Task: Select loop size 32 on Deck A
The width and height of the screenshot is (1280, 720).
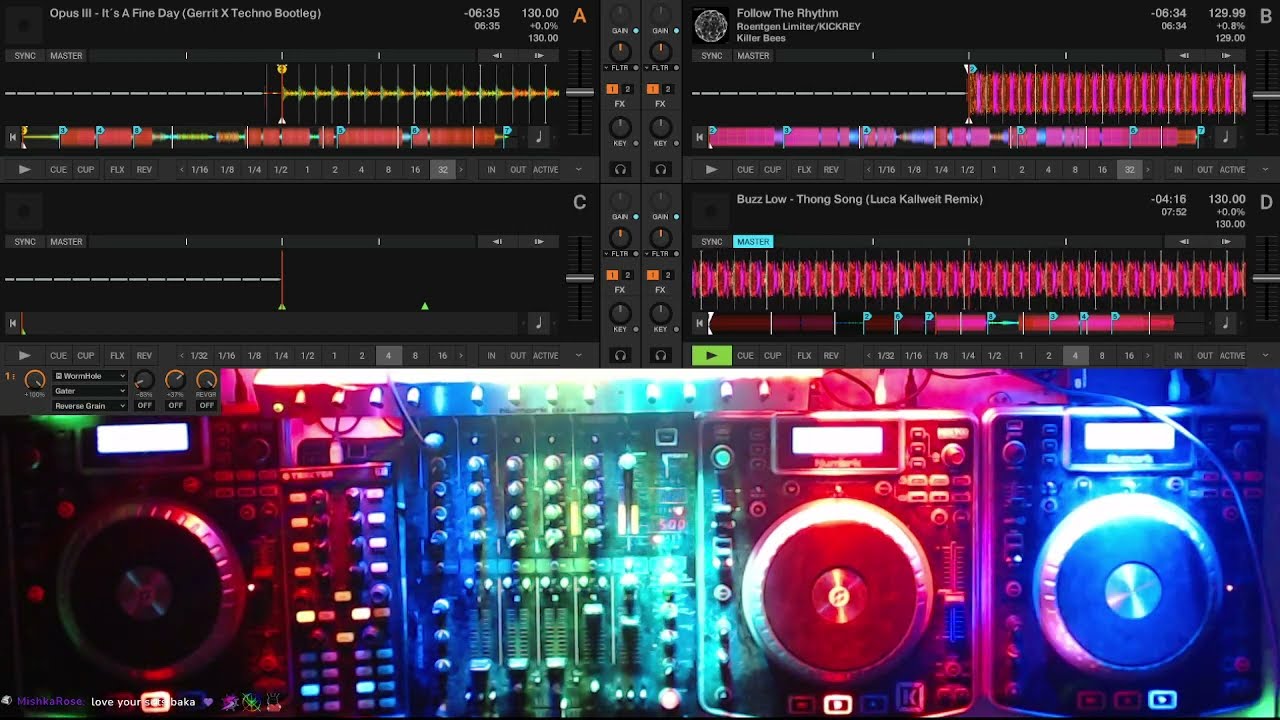Action: pyautogui.click(x=442, y=170)
